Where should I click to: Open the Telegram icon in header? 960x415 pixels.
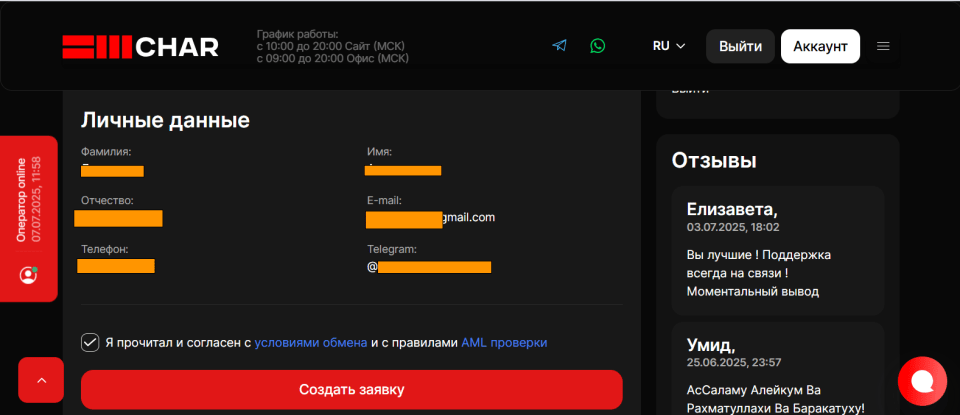[x=559, y=46]
